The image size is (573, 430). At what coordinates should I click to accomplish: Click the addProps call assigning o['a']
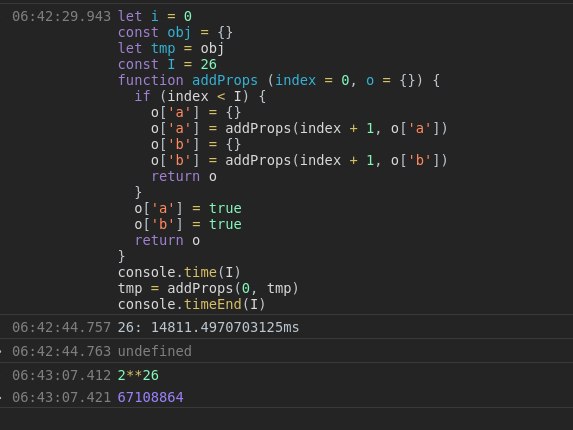(x=299, y=129)
